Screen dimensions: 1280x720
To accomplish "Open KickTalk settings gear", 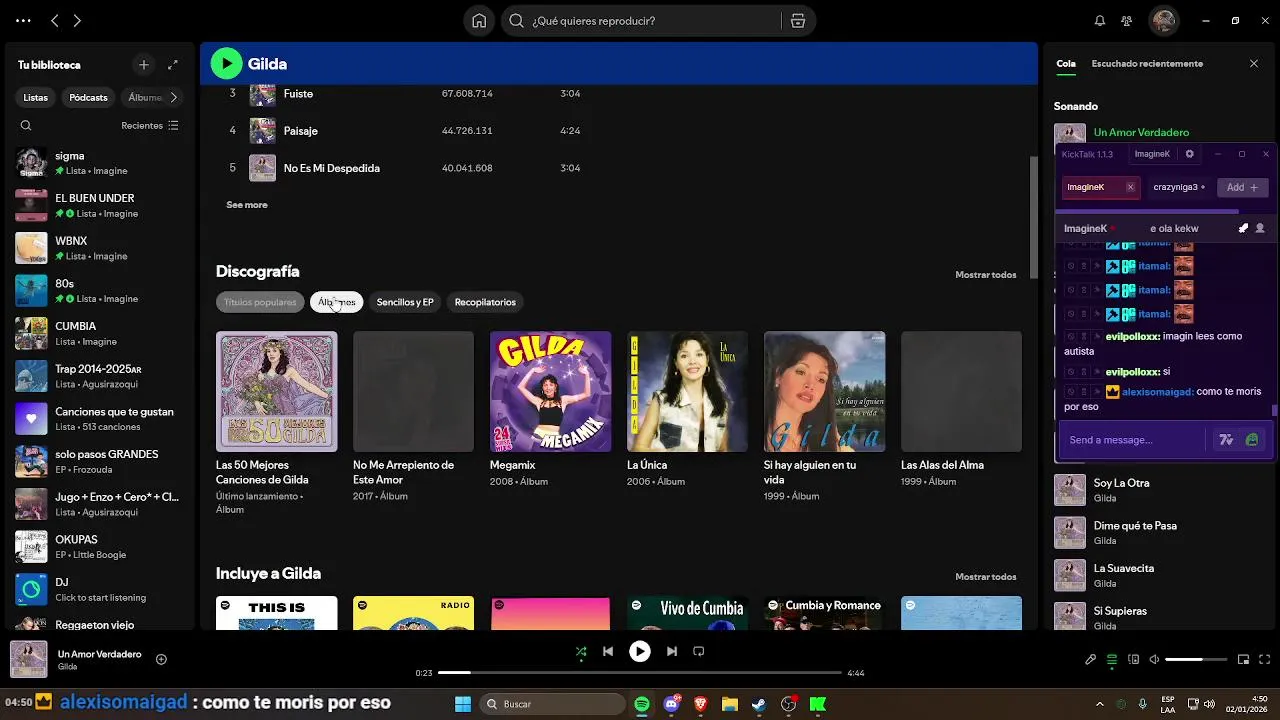I will (1189, 154).
